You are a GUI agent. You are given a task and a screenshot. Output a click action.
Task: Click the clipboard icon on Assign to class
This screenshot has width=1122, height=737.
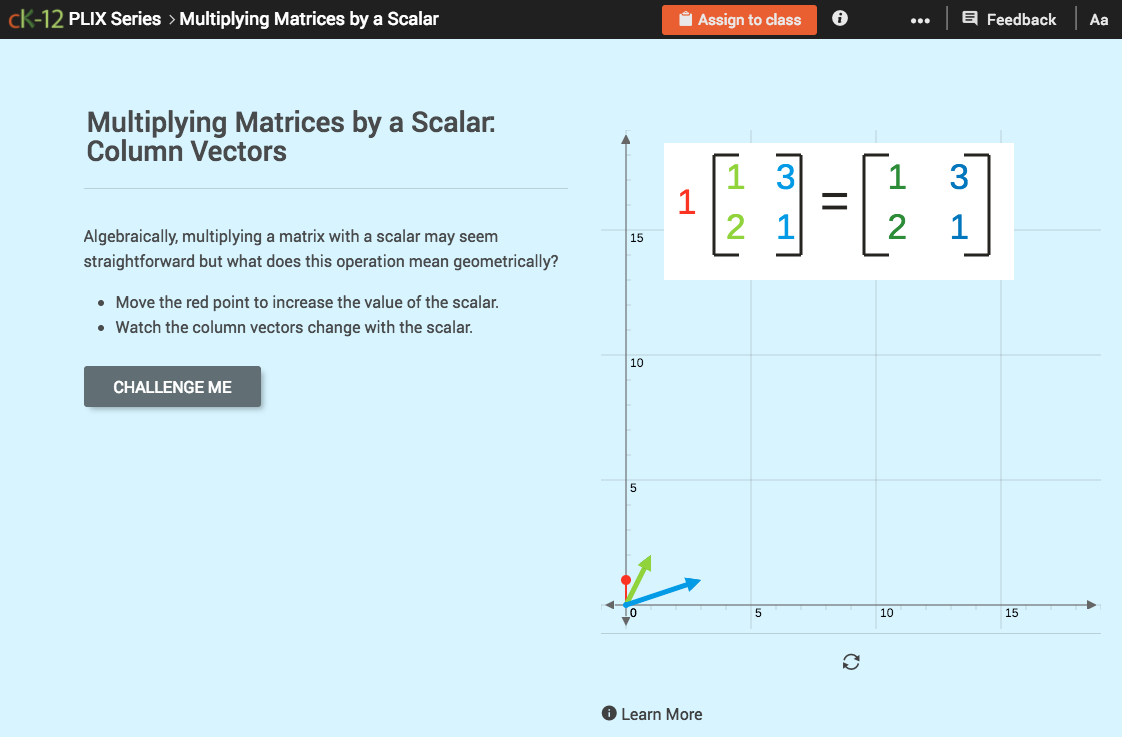coord(687,19)
